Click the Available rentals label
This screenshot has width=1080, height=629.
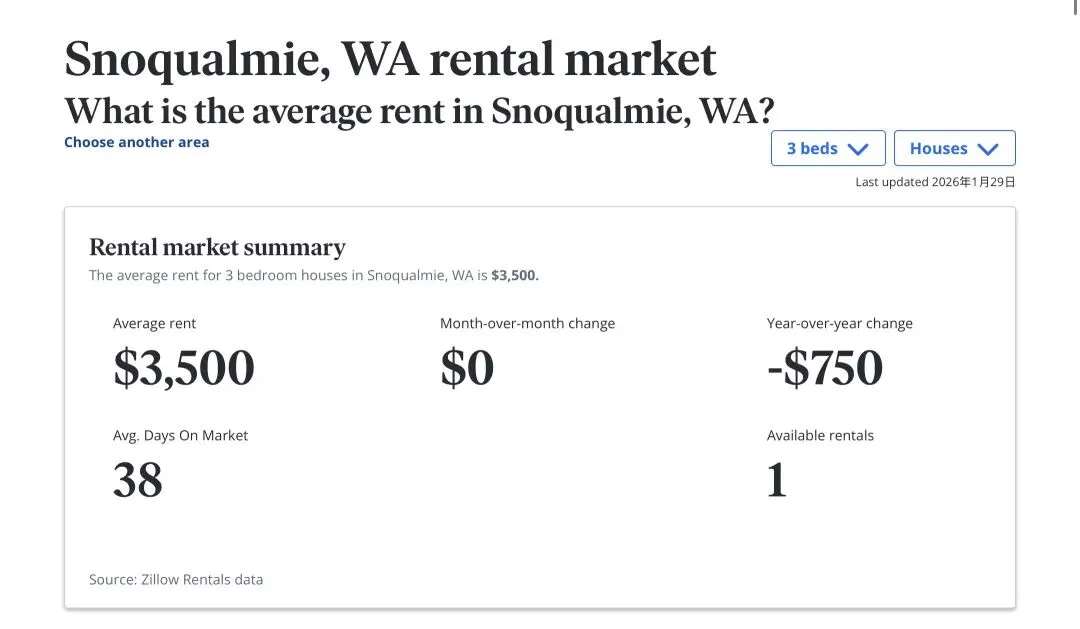820,435
